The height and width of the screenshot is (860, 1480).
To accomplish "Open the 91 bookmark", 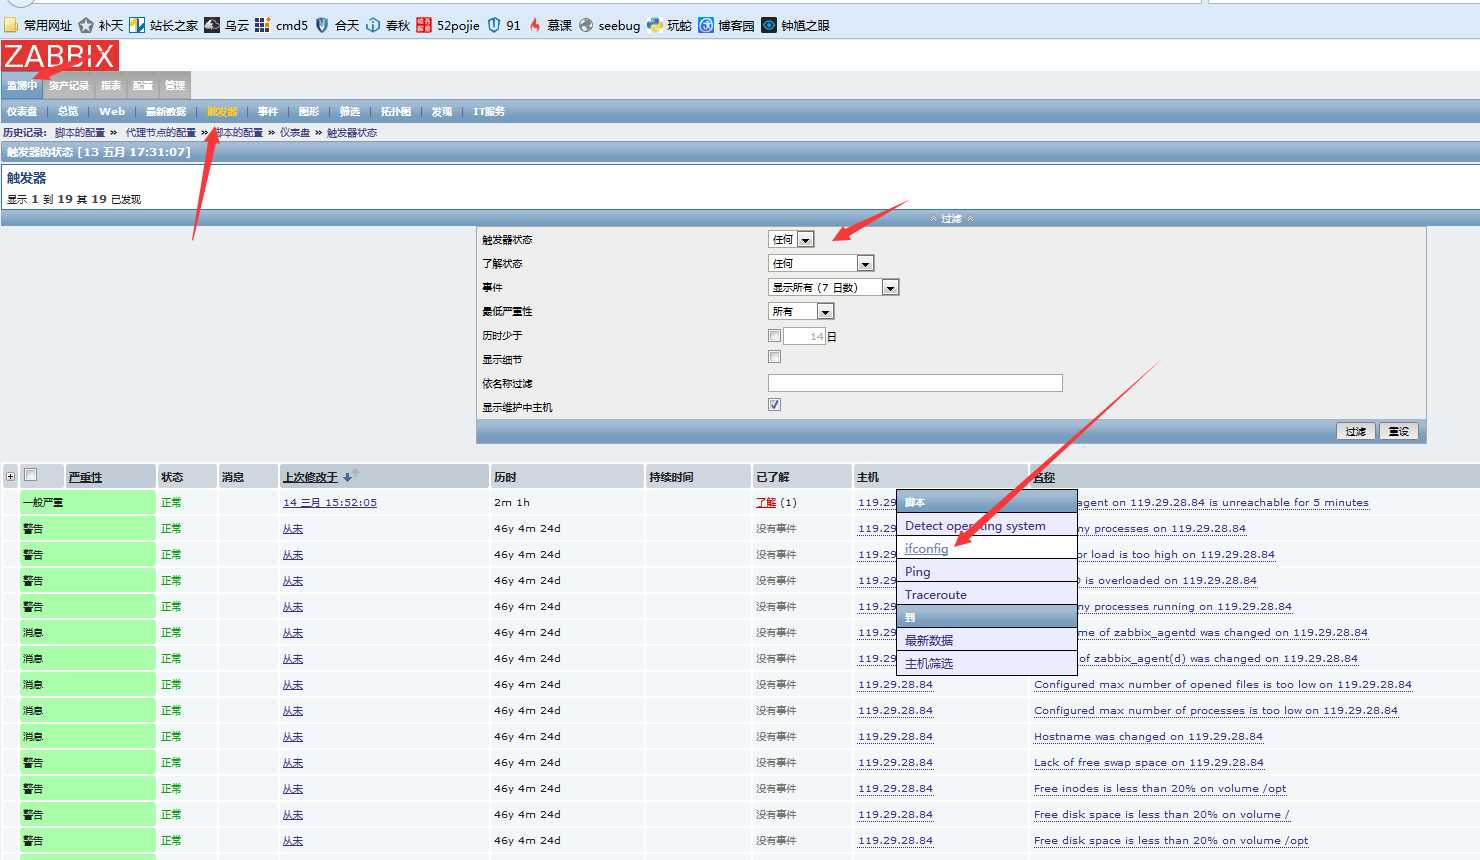I will pyautogui.click(x=504, y=25).
